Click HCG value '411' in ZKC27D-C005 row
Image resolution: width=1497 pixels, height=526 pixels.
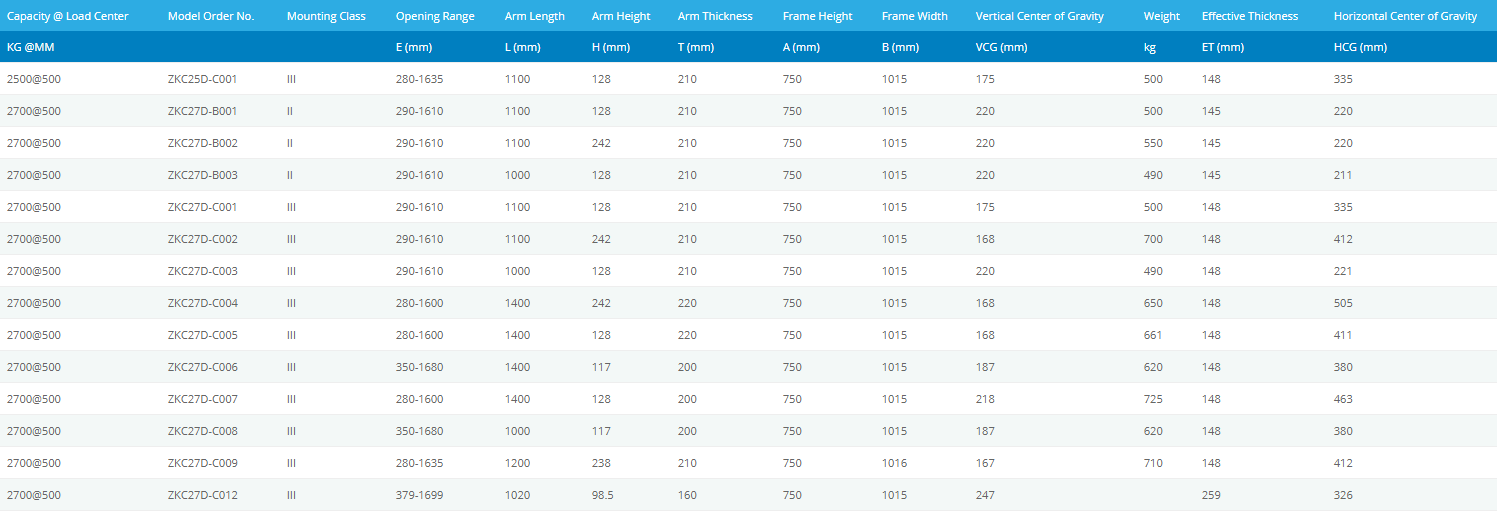(x=1343, y=335)
